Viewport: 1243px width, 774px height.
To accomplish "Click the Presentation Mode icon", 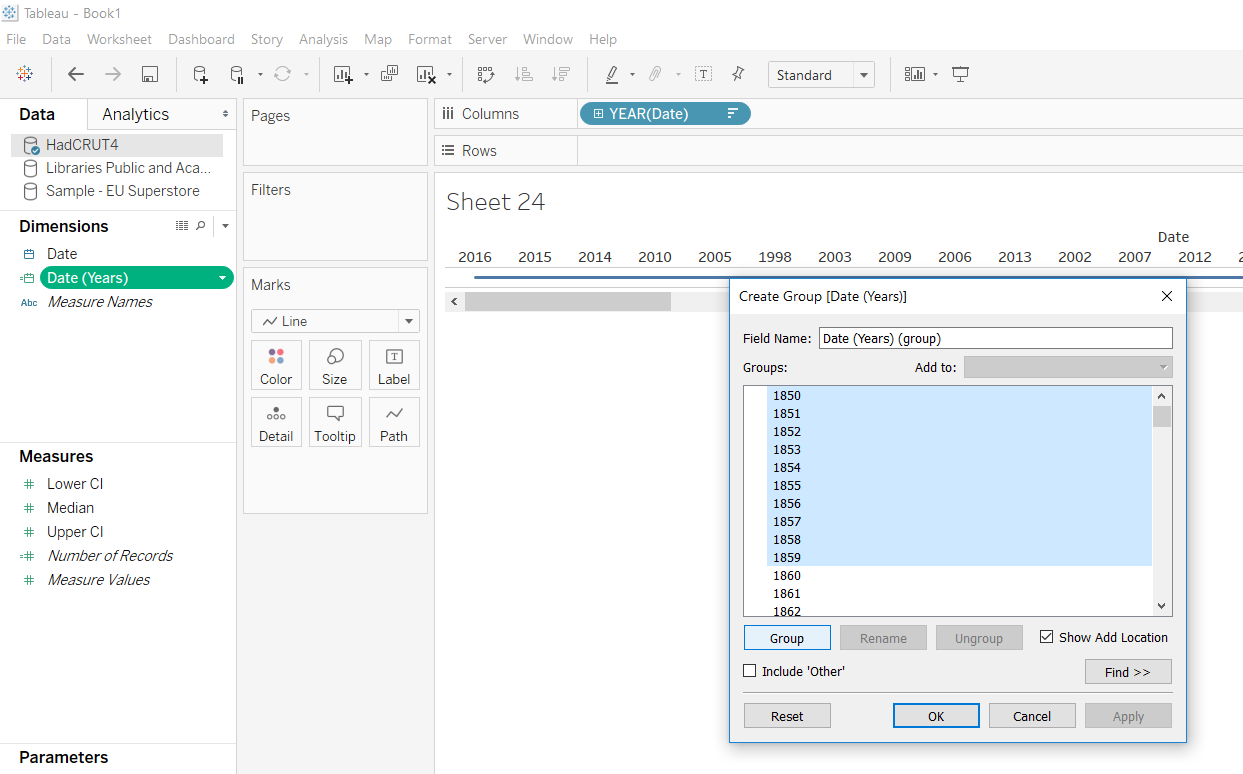I will click(960, 74).
